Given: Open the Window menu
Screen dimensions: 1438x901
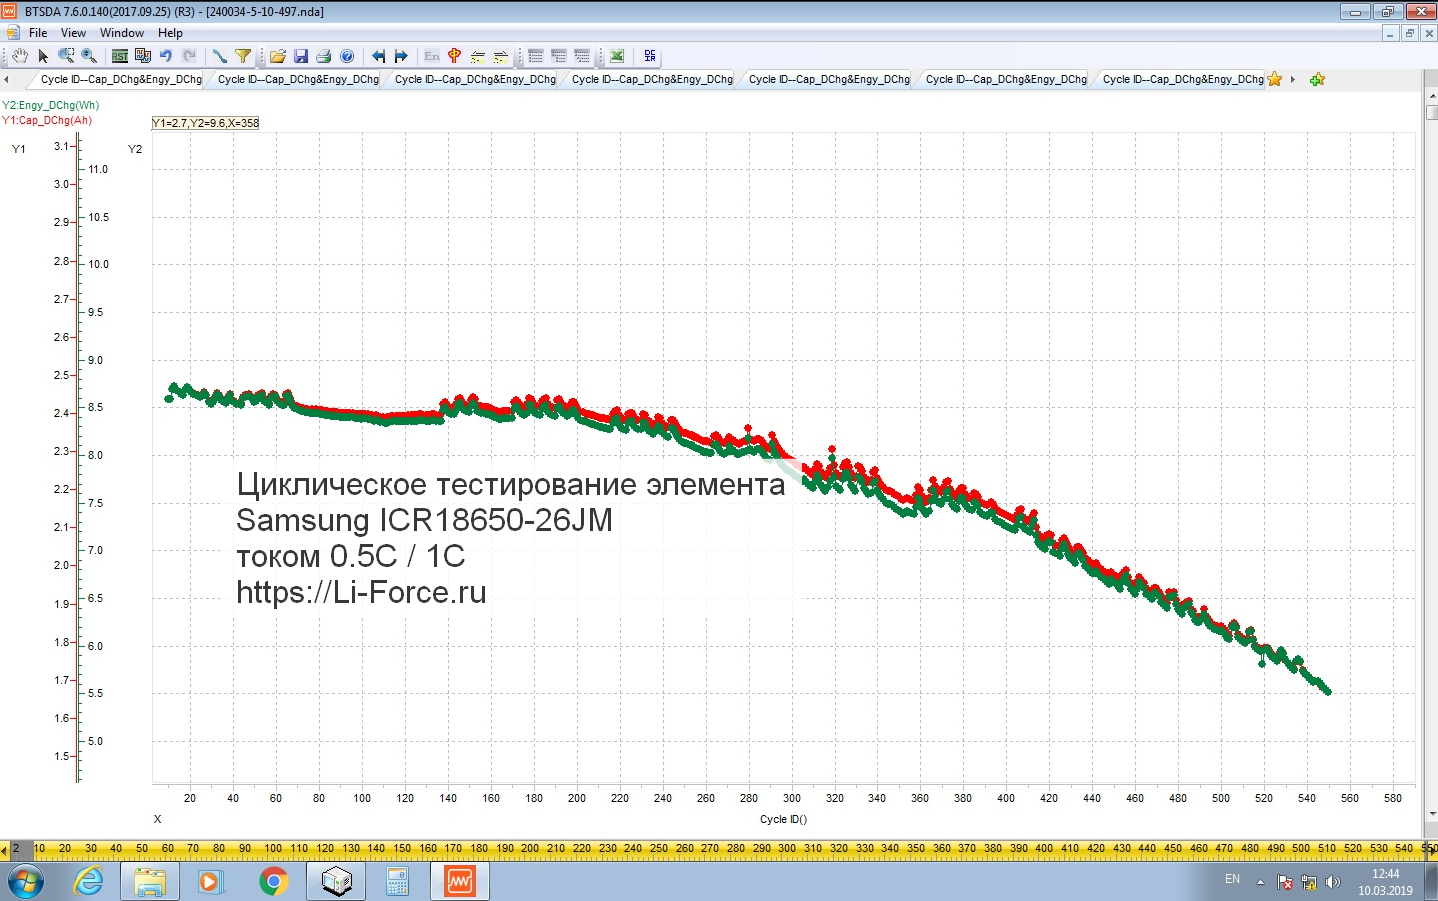Looking at the screenshot, I should 121,33.
